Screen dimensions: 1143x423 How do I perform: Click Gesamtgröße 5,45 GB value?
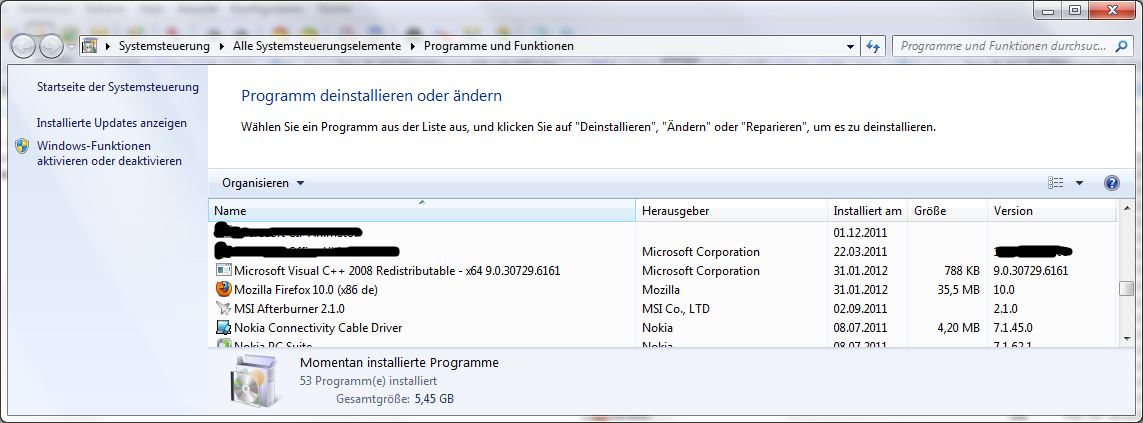(434, 399)
